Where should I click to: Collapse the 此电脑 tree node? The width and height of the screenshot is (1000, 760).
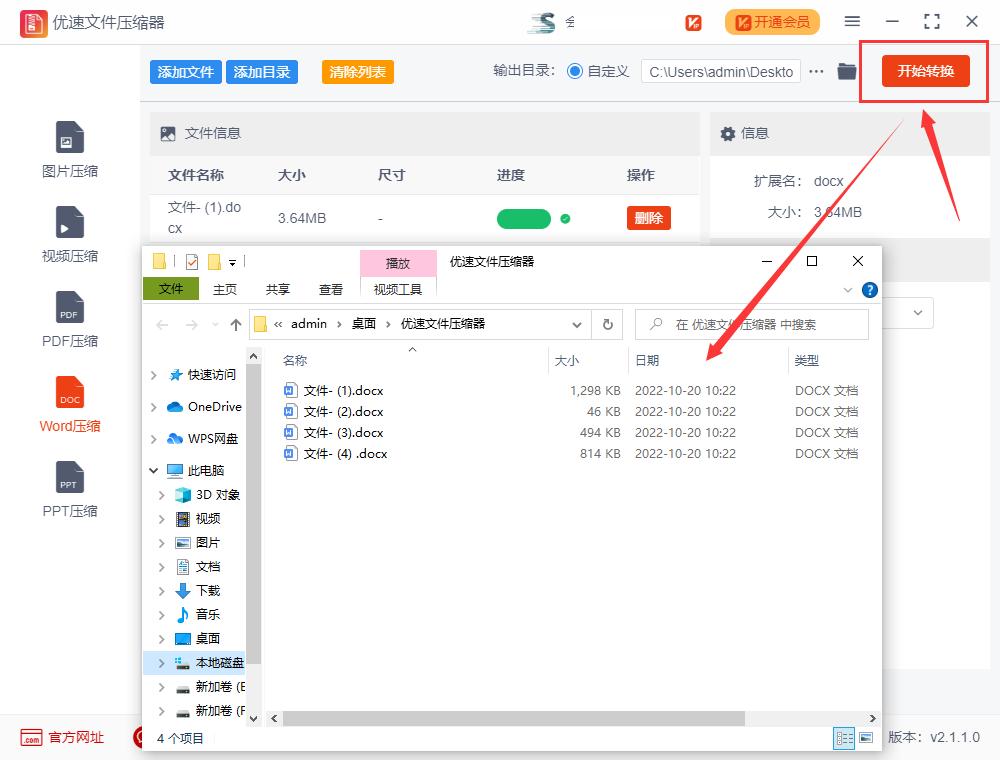click(153, 470)
